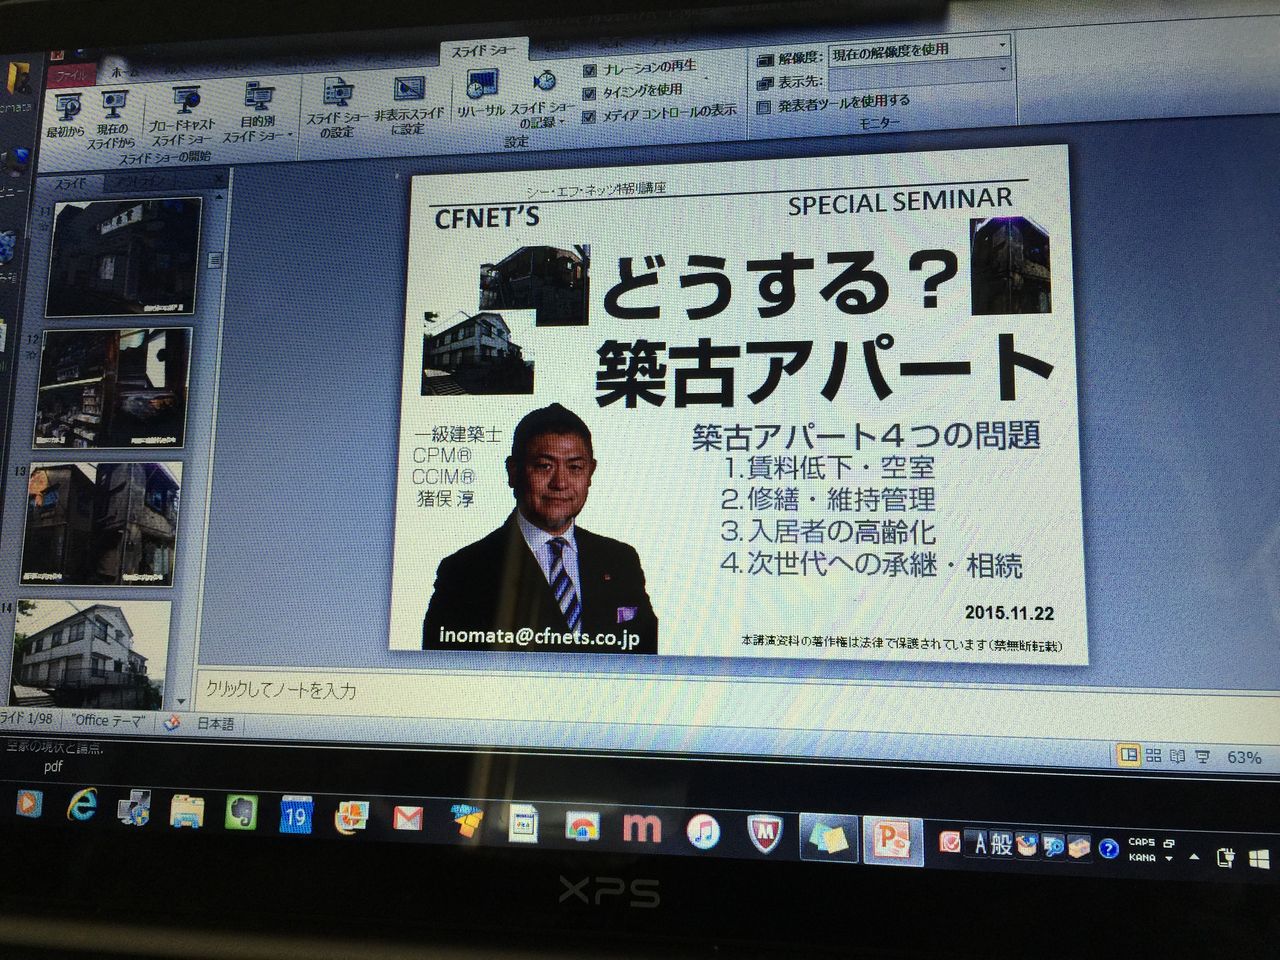Viewport: 1280px width, 960px height.
Task: Open Windows Media Player from taskbar
Action: (28, 801)
